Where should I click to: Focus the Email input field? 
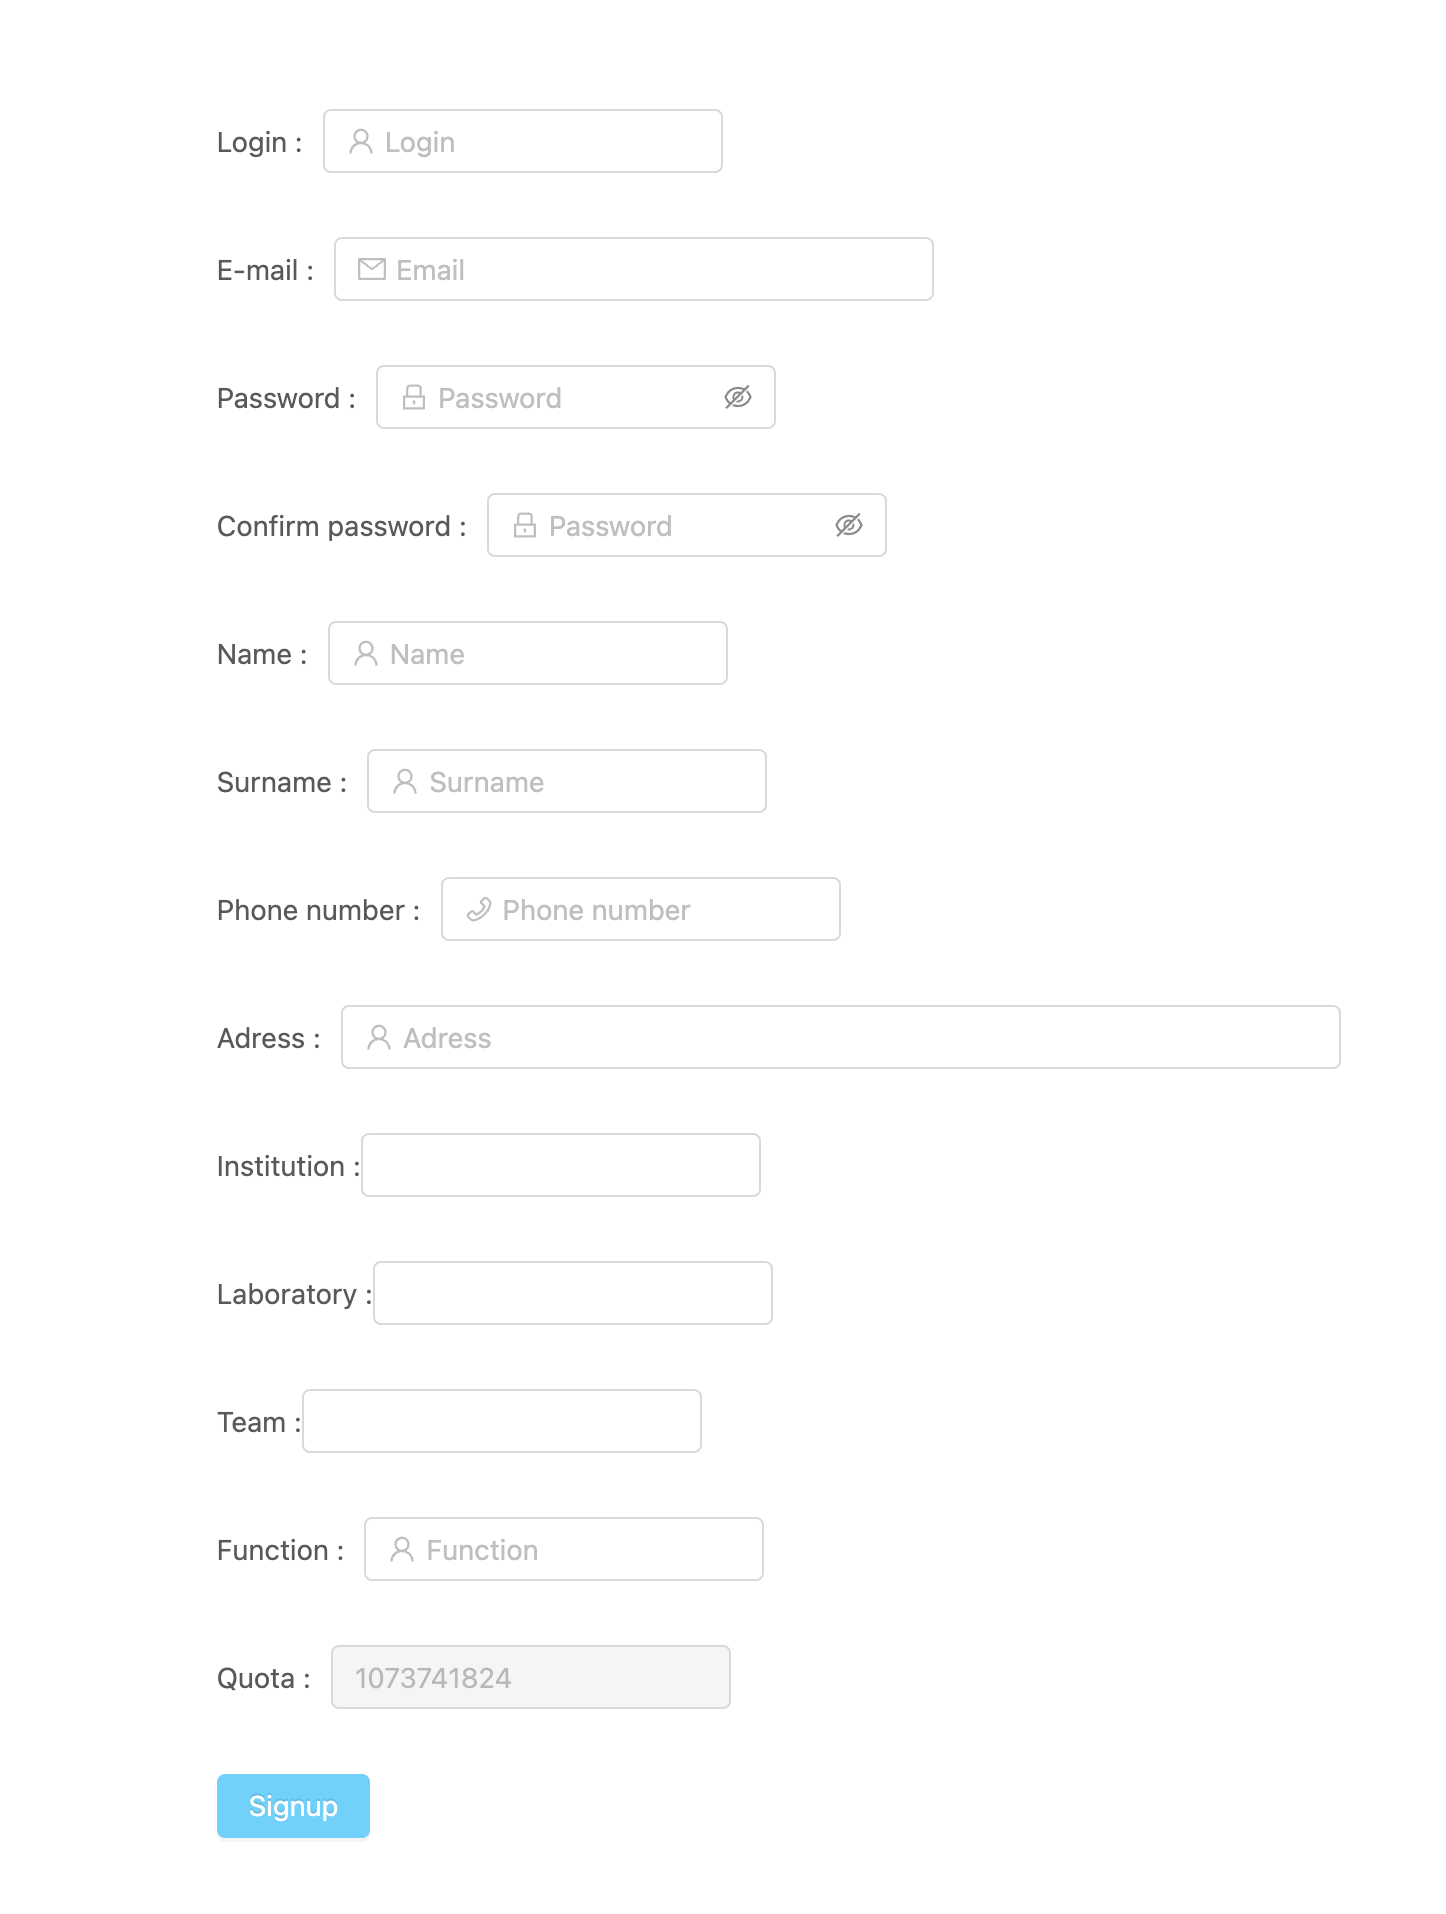click(634, 269)
